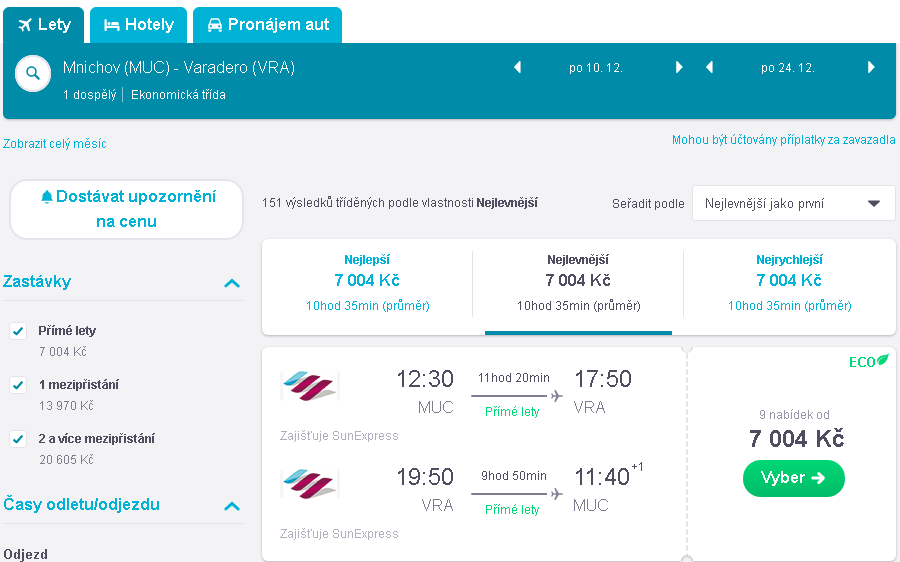Click Eurowings logo on return flight

(310, 484)
